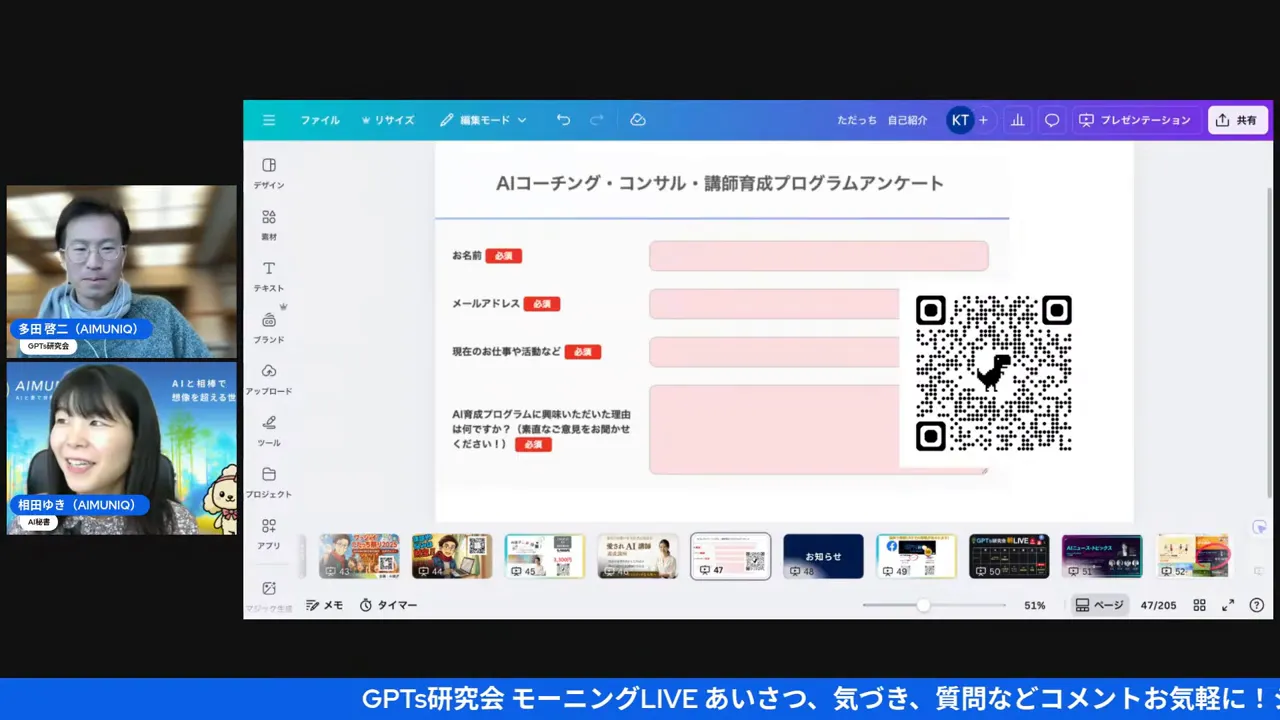Open the comment bubble icon in the top bar
This screenshot has height=720, width=1280.
point(1051,120)
